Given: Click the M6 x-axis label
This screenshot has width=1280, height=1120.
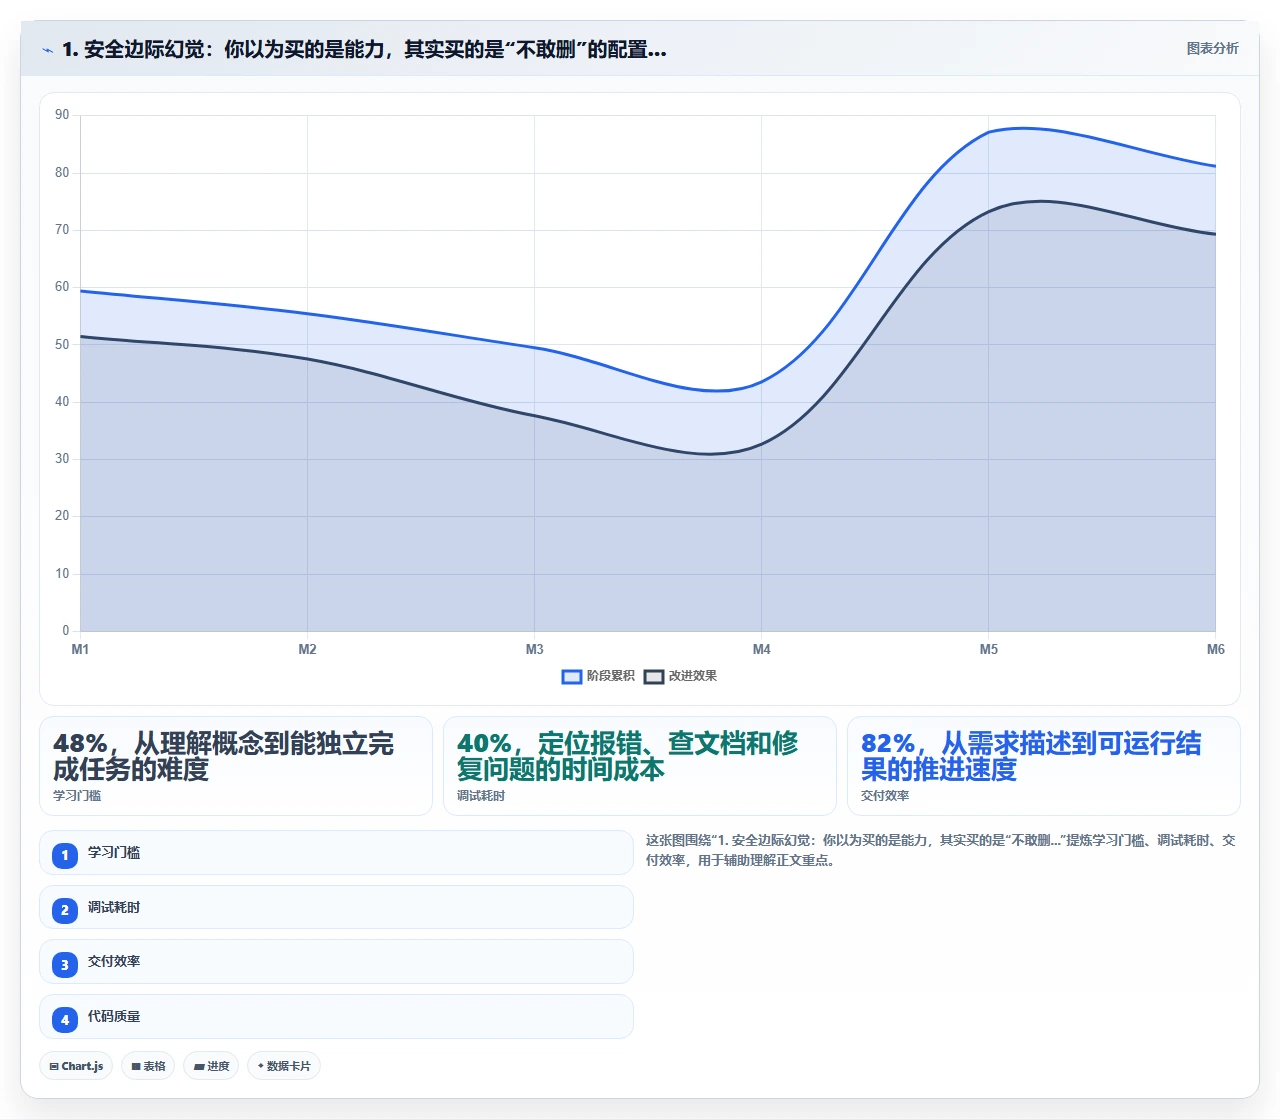Looking at the screenshot, I should (1215, 650).
